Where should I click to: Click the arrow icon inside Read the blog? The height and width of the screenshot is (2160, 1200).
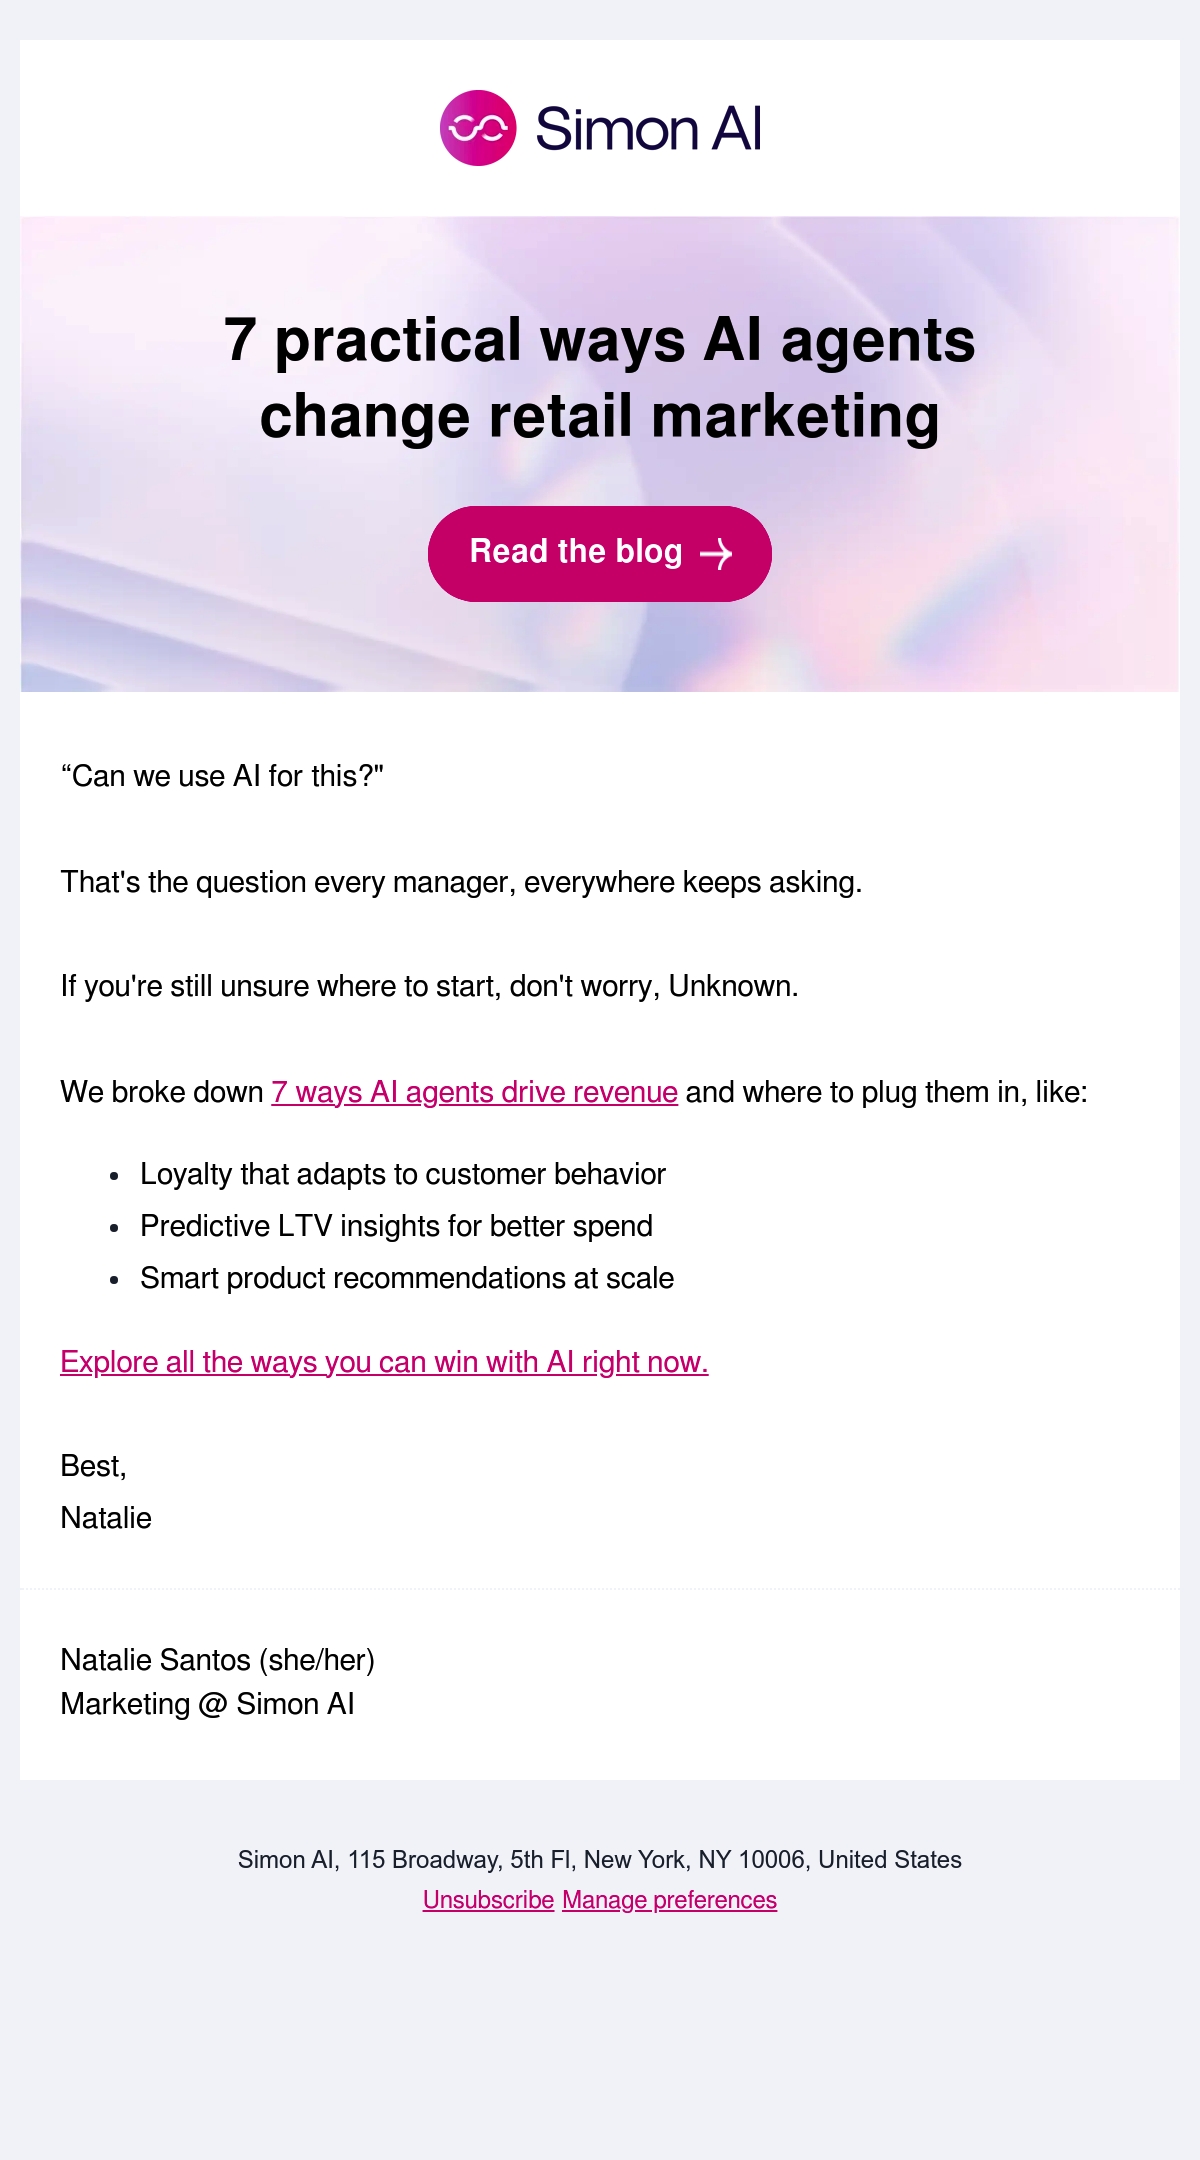point(716,553)
